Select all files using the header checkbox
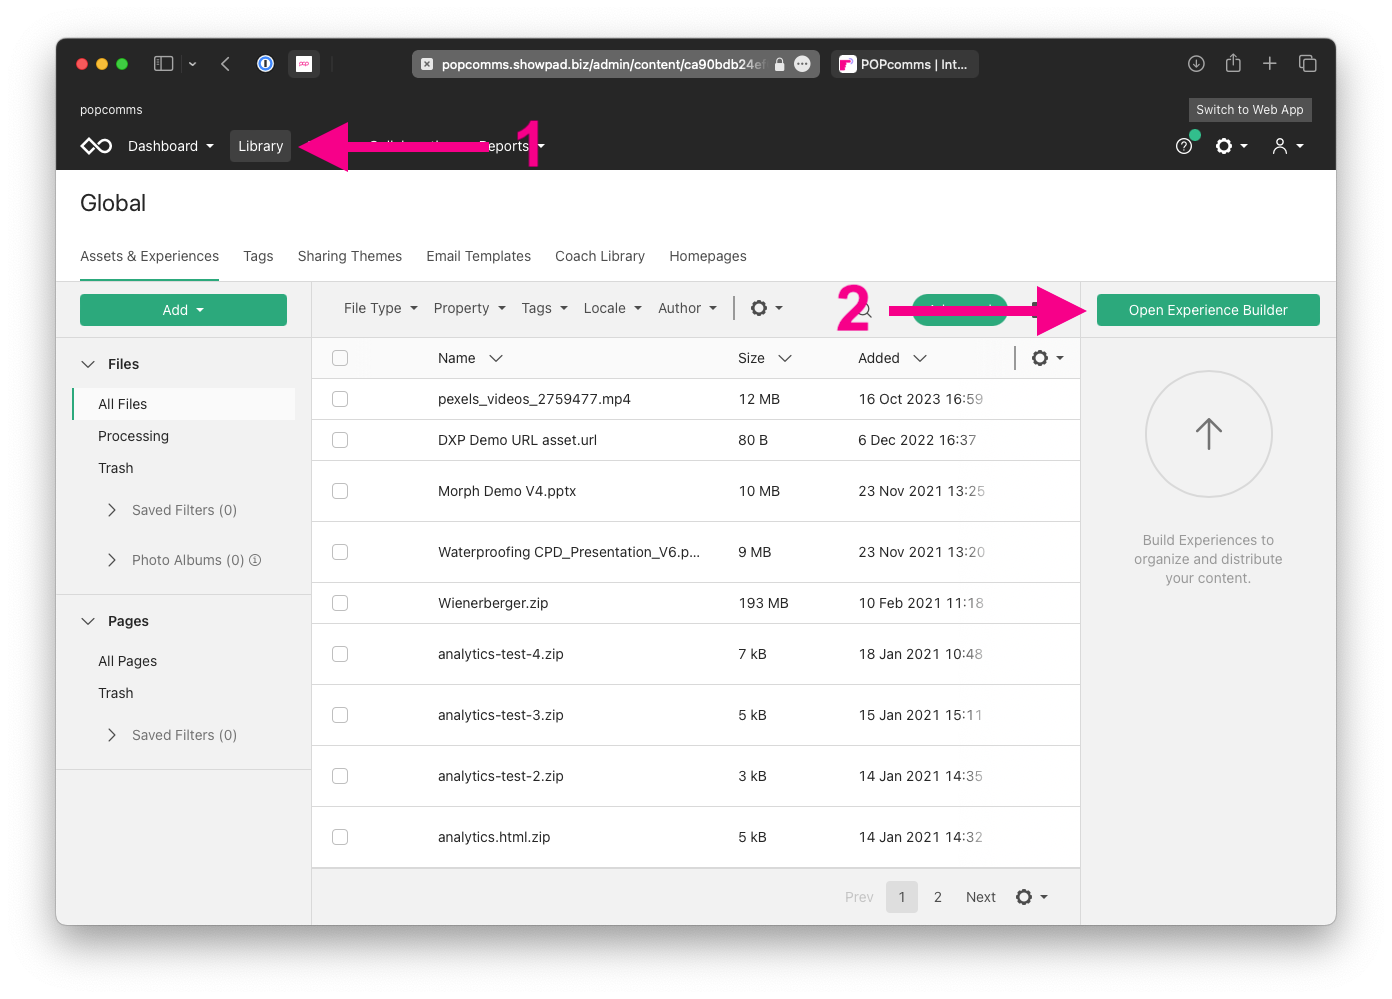This screenshot has width=1392, height=999. (340, 357)
